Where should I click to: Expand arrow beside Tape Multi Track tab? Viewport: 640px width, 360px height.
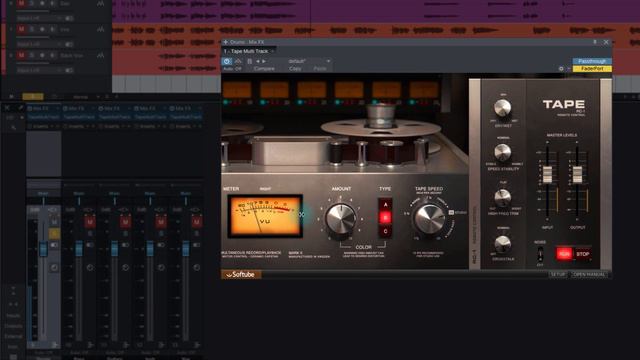[x=272, y=51]
